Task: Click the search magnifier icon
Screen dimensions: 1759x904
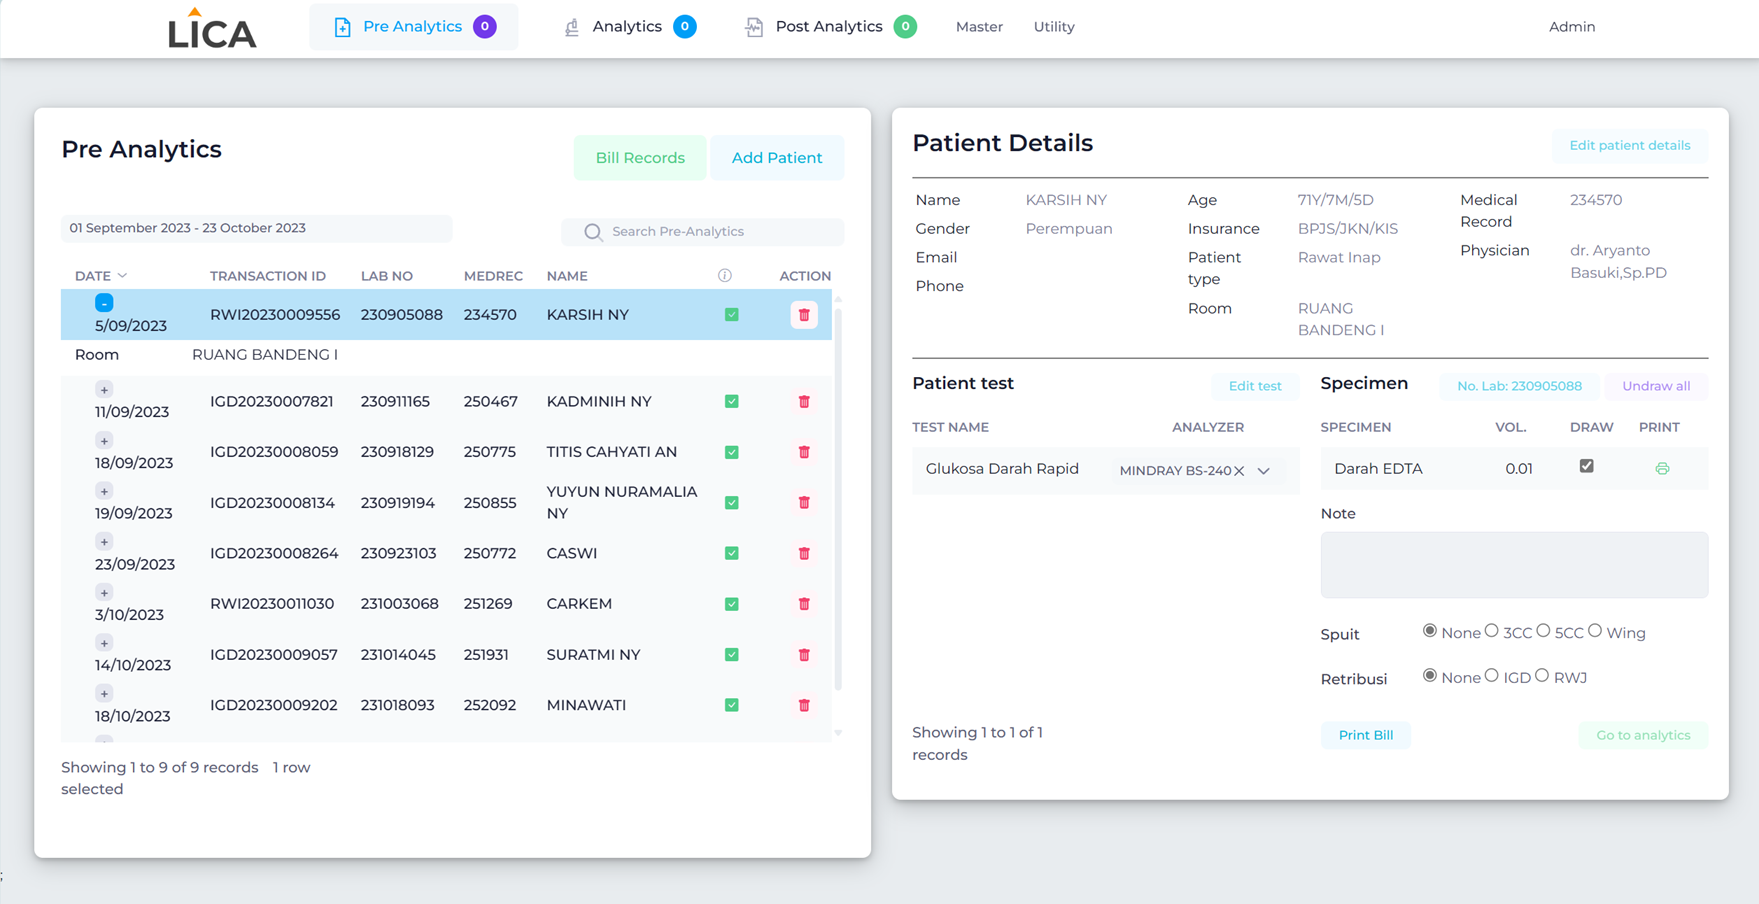Action: tap(593, 232)
